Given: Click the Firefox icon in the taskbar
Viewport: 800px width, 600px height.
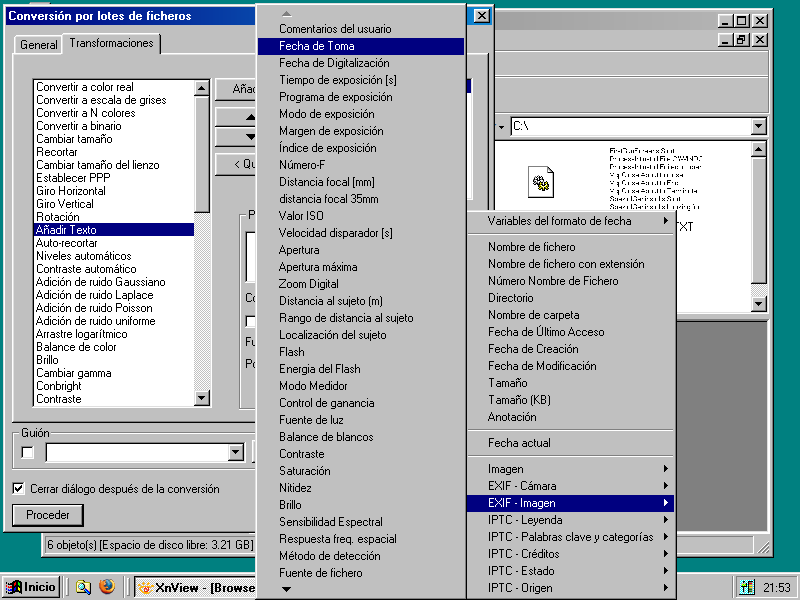Looking at the screenshot, I should tap(107, 587).
